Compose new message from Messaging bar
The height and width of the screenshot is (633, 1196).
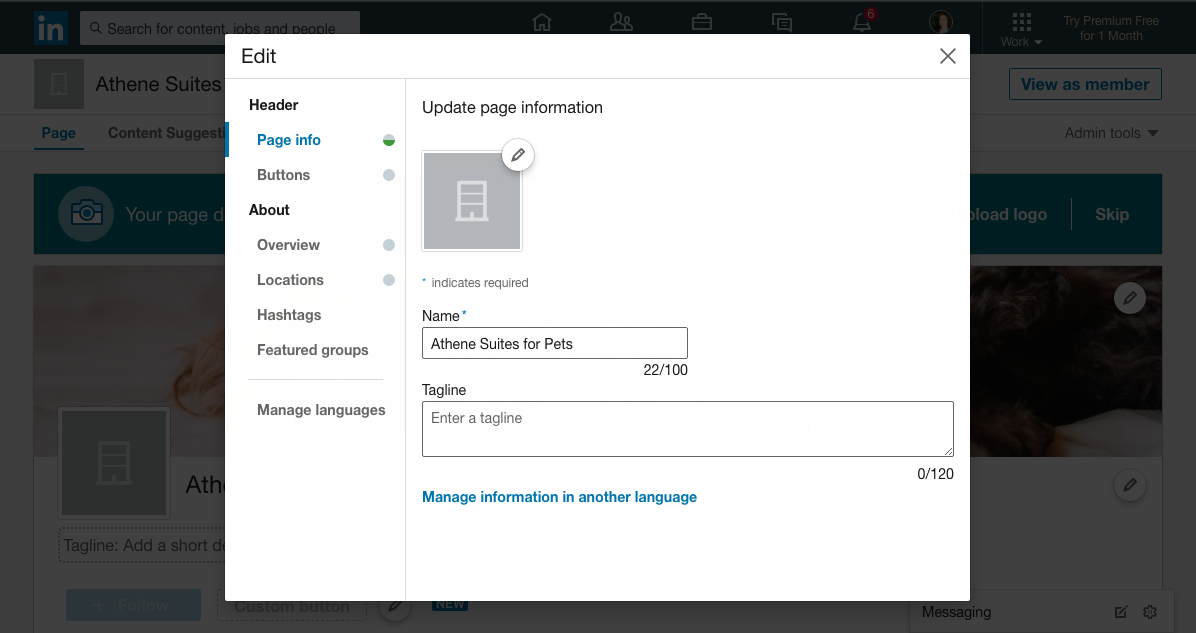(x=1121, y=612)
